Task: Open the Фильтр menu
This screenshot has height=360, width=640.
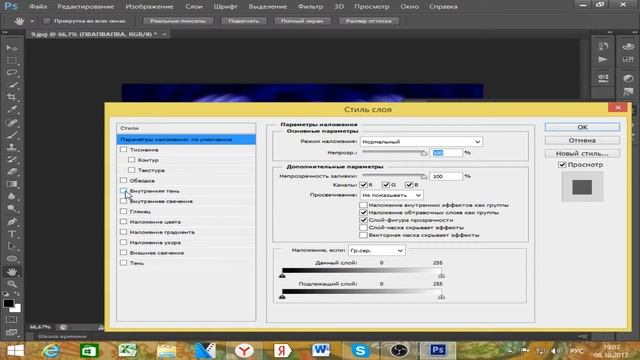Action: point(310,7)
